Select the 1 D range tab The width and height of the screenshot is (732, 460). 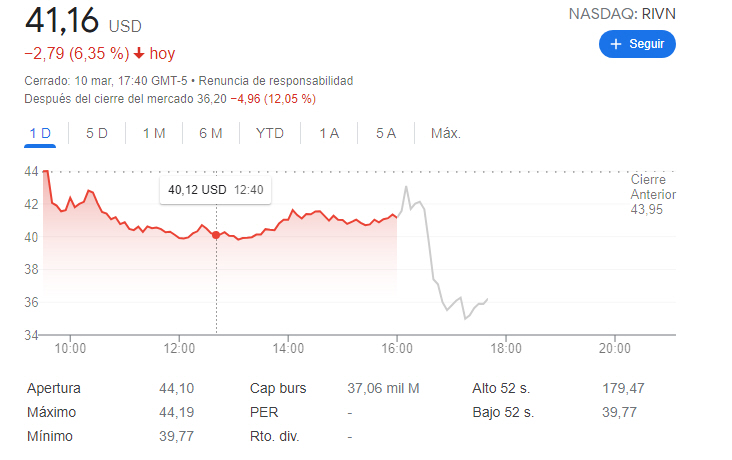(x=40, y=133)
